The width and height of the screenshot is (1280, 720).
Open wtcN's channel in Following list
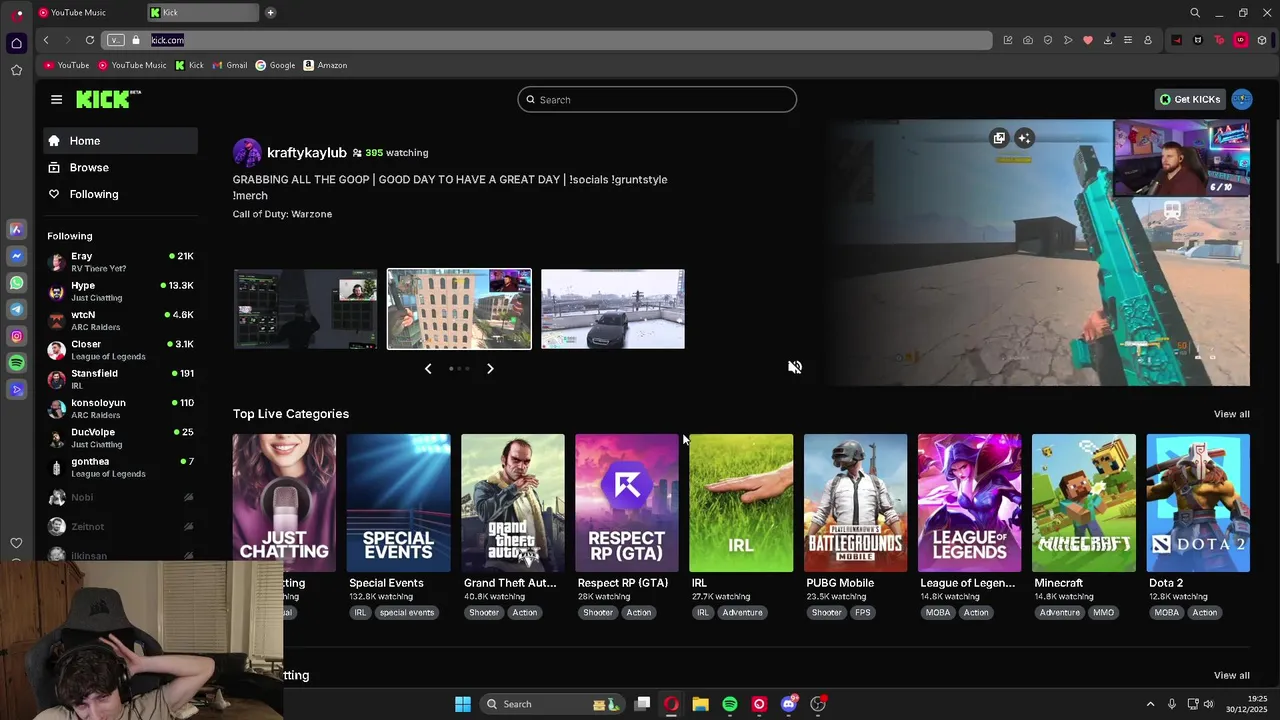tap(120, 321)
